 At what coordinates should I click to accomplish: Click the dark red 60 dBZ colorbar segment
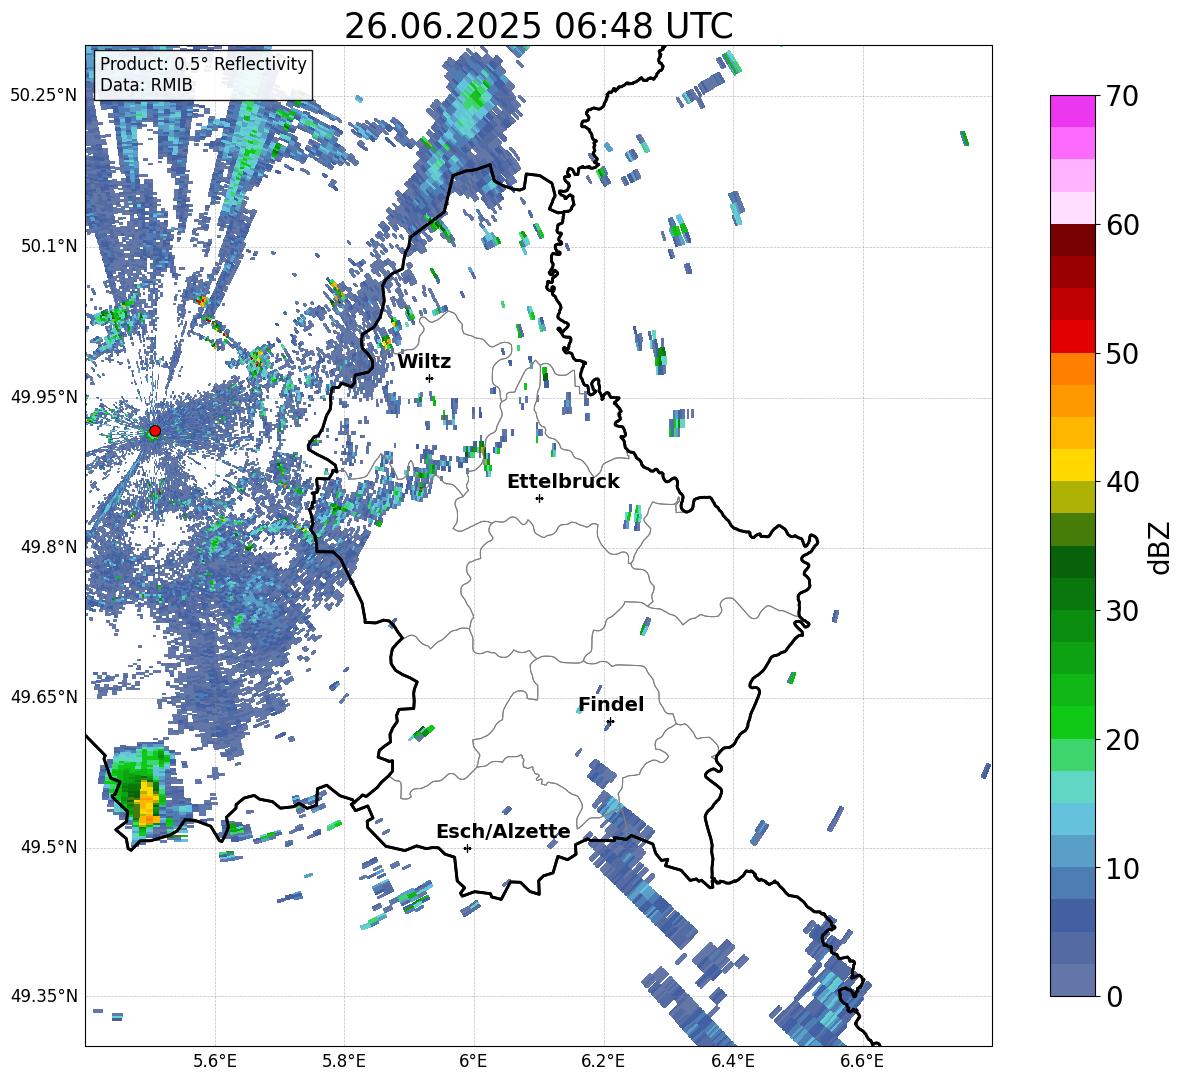point(1072,240)
